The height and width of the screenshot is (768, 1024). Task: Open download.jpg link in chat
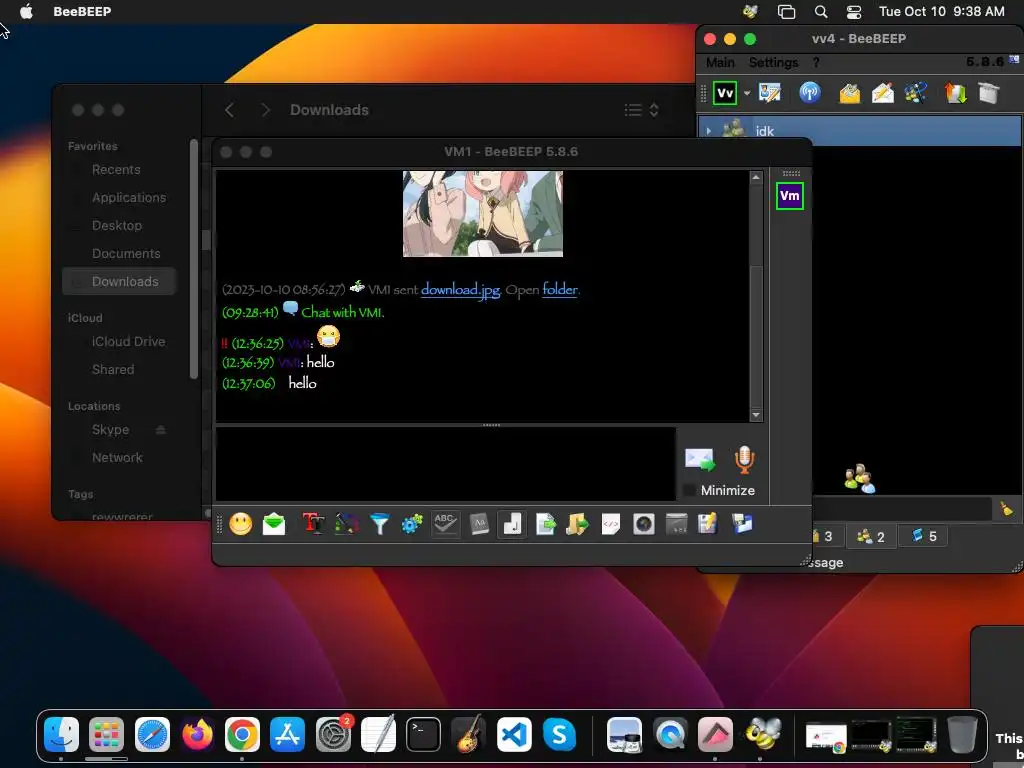(x=460, y=289)
